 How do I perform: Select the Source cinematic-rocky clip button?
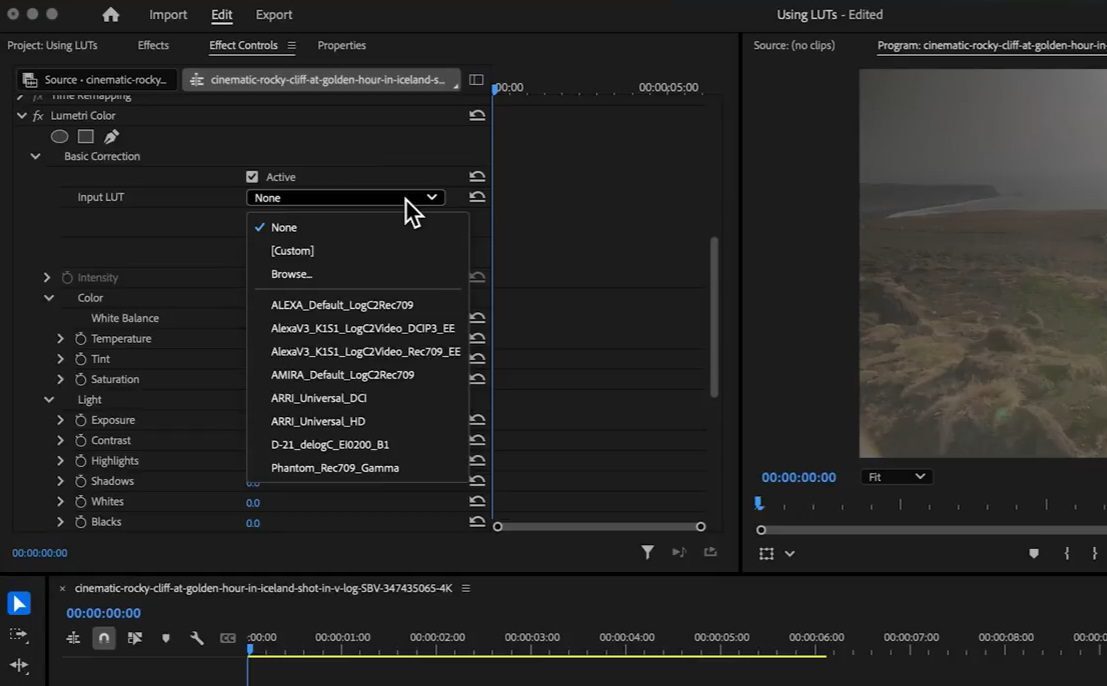pos(97,80)
